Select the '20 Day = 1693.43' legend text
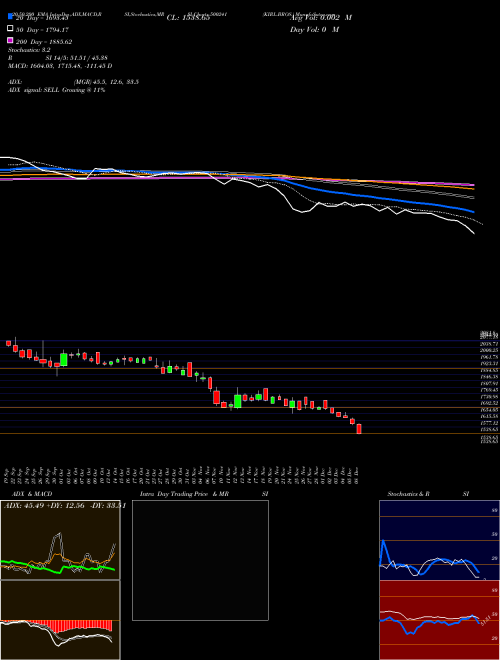The width and height of the screenshot is (500, 660). click(42, 18)
